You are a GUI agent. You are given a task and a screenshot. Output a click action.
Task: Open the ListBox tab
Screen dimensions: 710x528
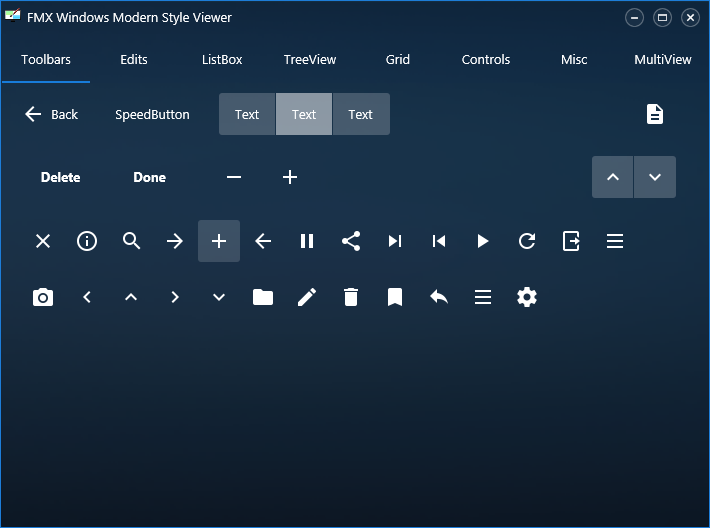click(x=222, y=60)
